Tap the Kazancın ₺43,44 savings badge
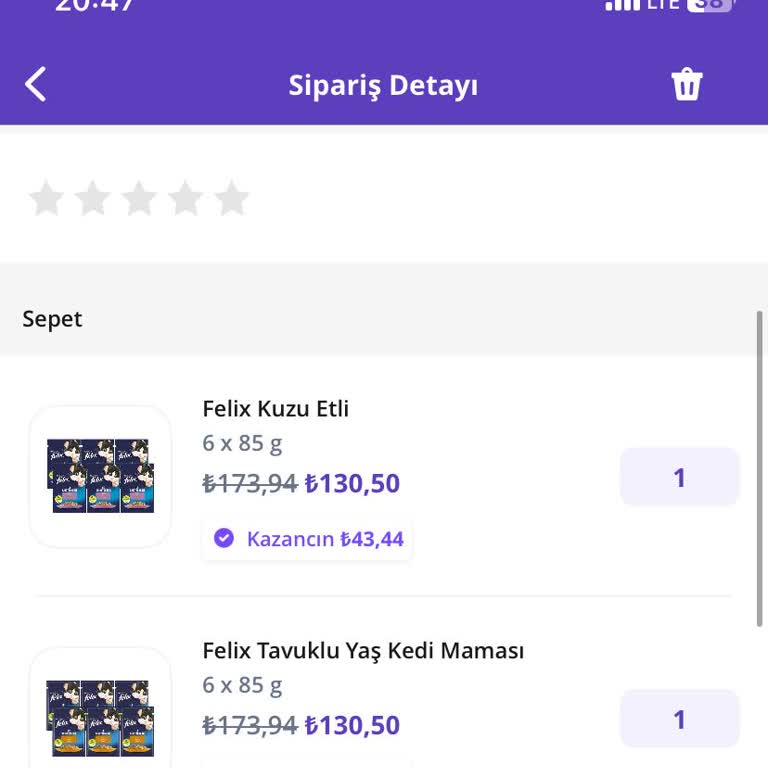 coord(308,539)
